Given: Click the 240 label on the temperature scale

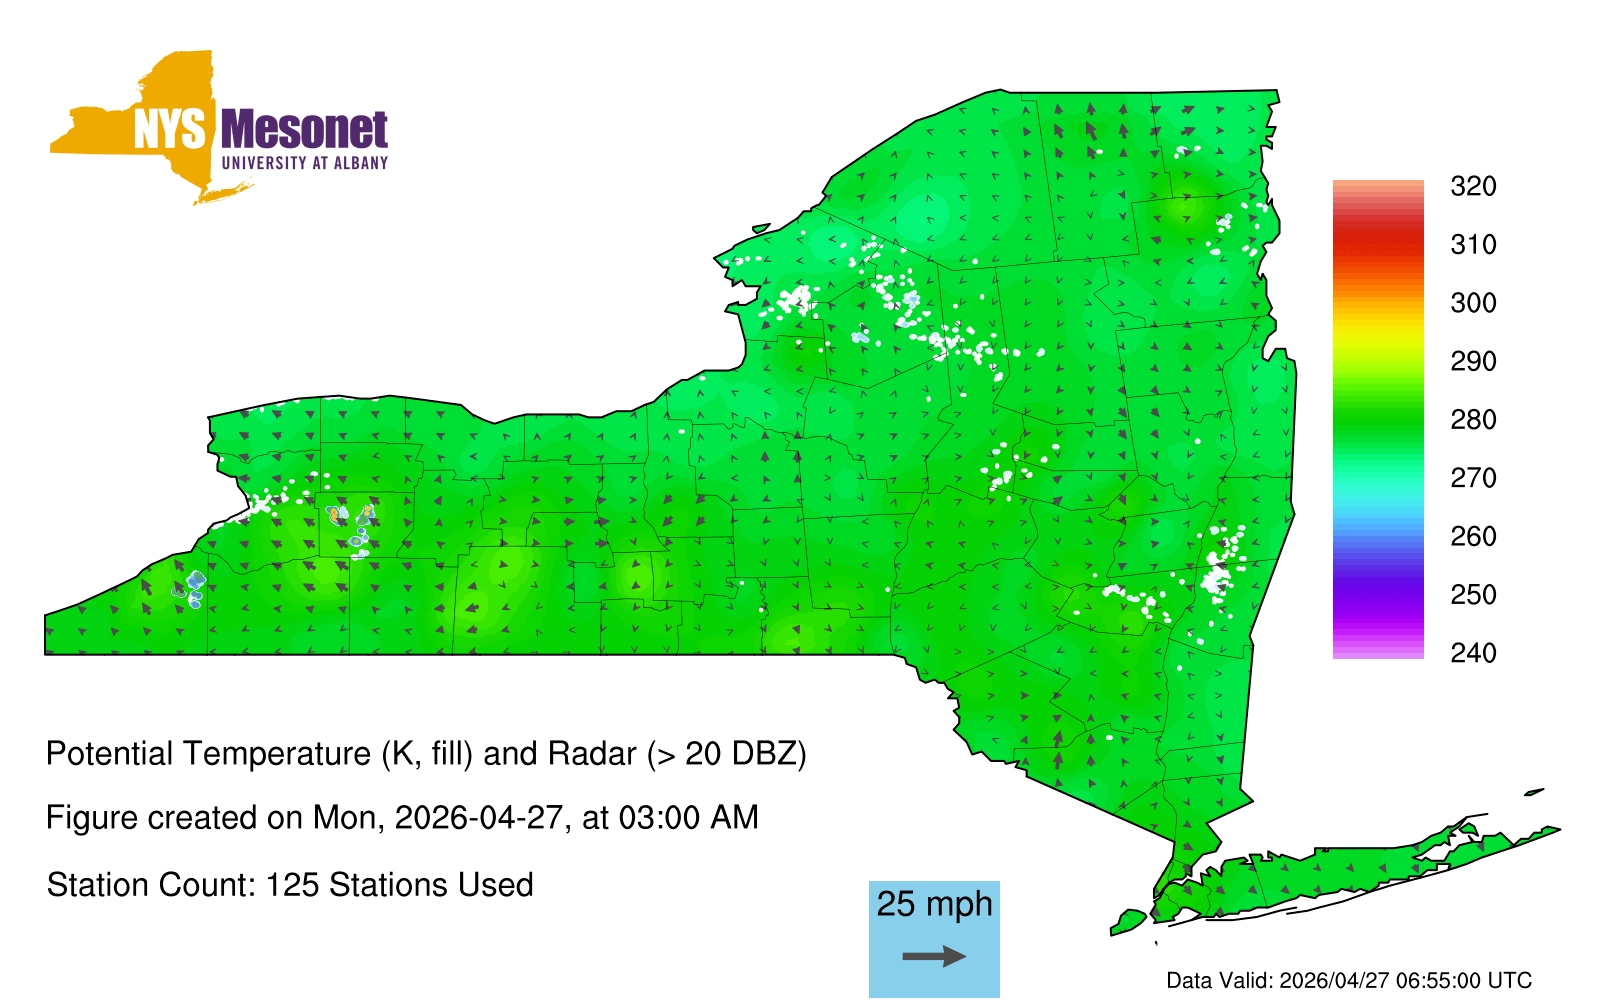Looking at the screenshot, I should click(1472, 653).
